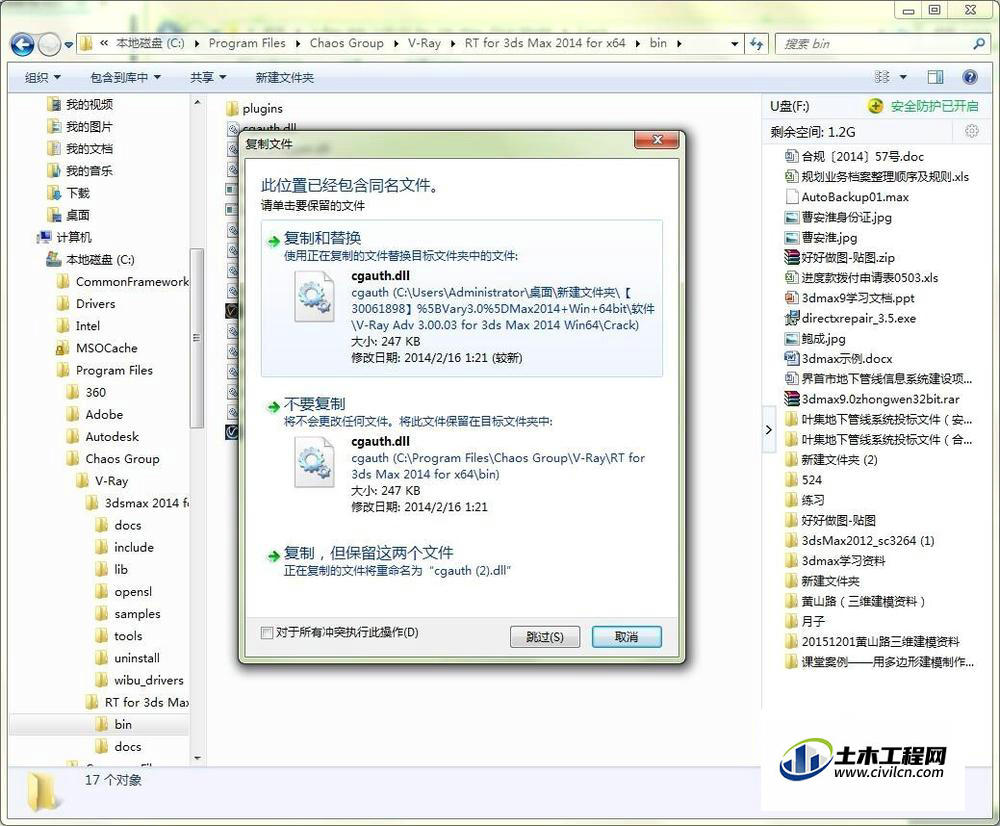
Task: Open MSOCache folder in tree
Action: click(x=106, y=348)
